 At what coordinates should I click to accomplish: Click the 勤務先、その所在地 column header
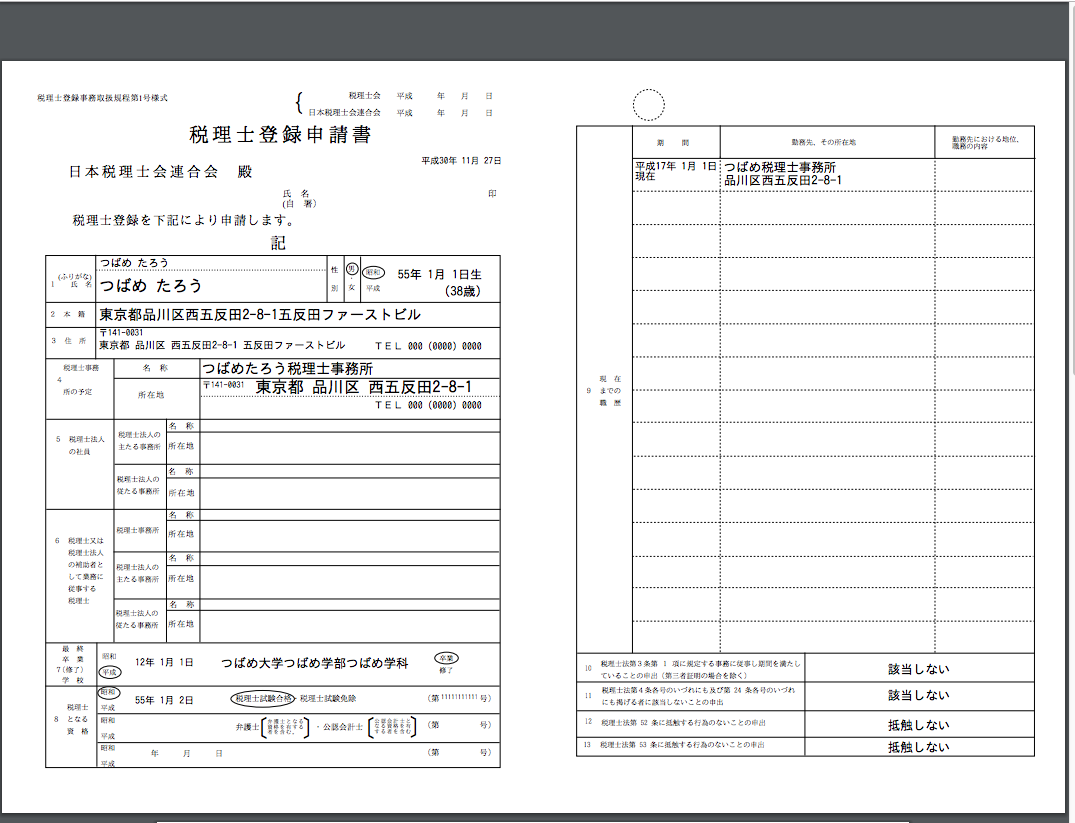823,143
